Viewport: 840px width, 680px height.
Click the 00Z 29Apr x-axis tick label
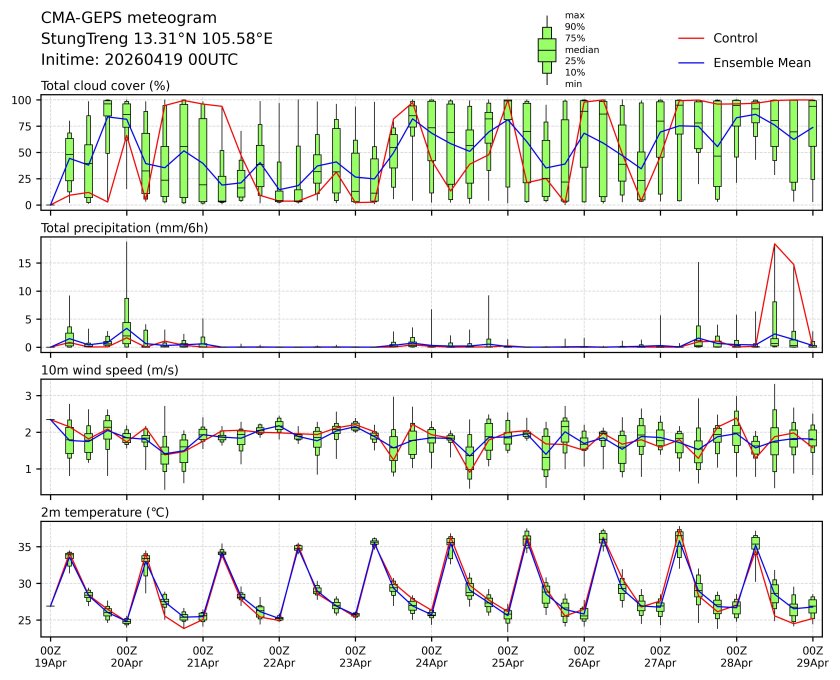pyautogui.click(x=812, y=656)
